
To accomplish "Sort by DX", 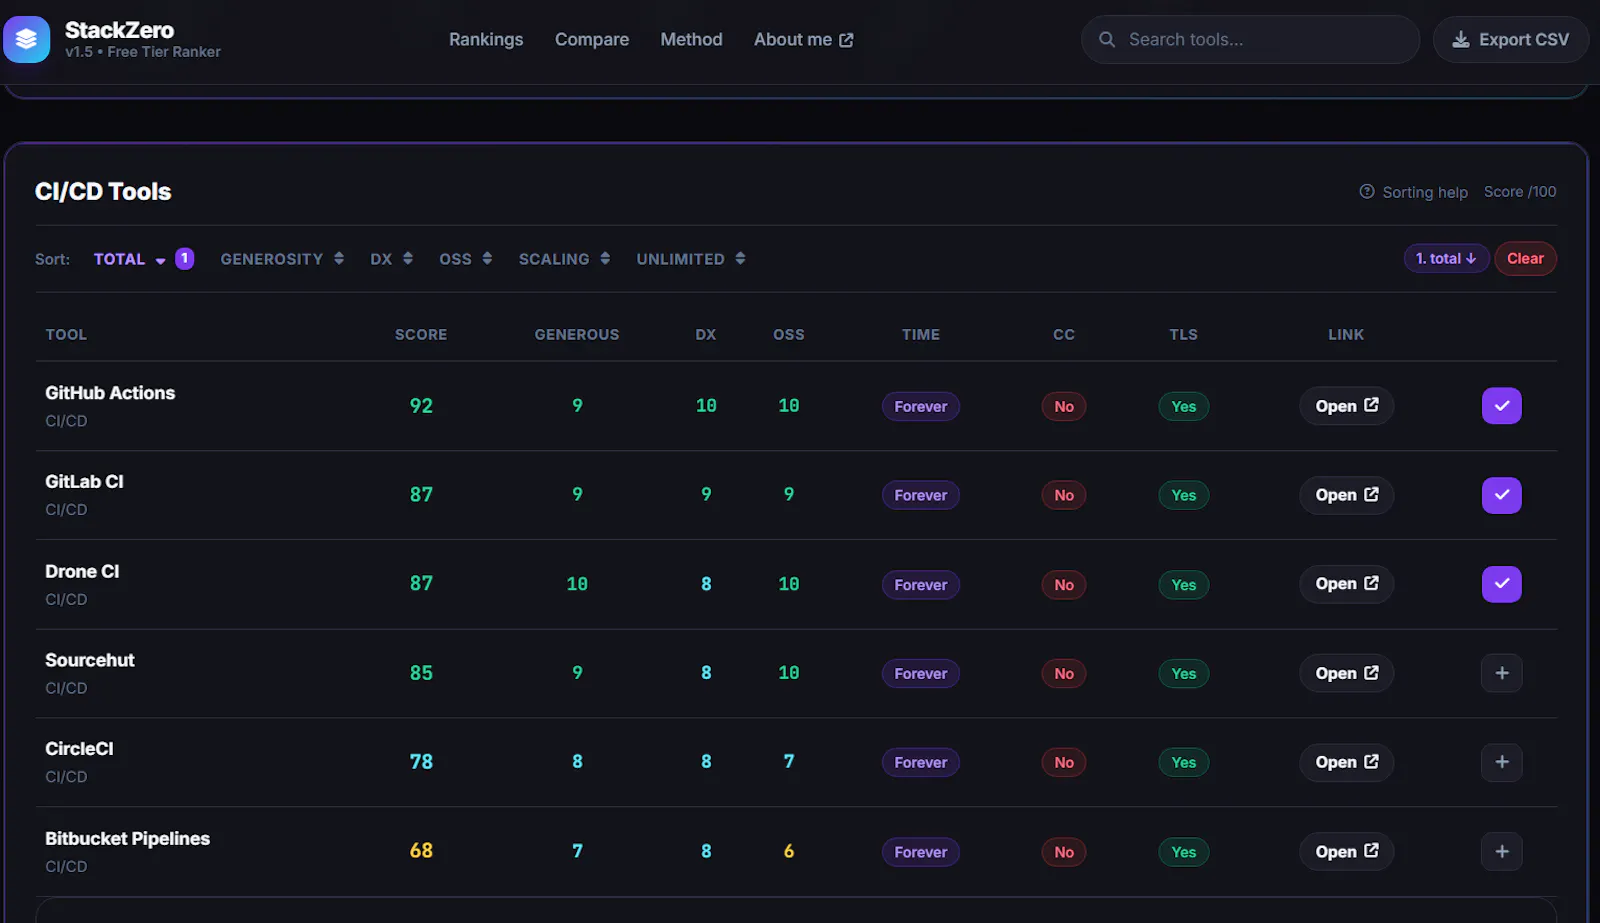I will [x=391, y=259].
